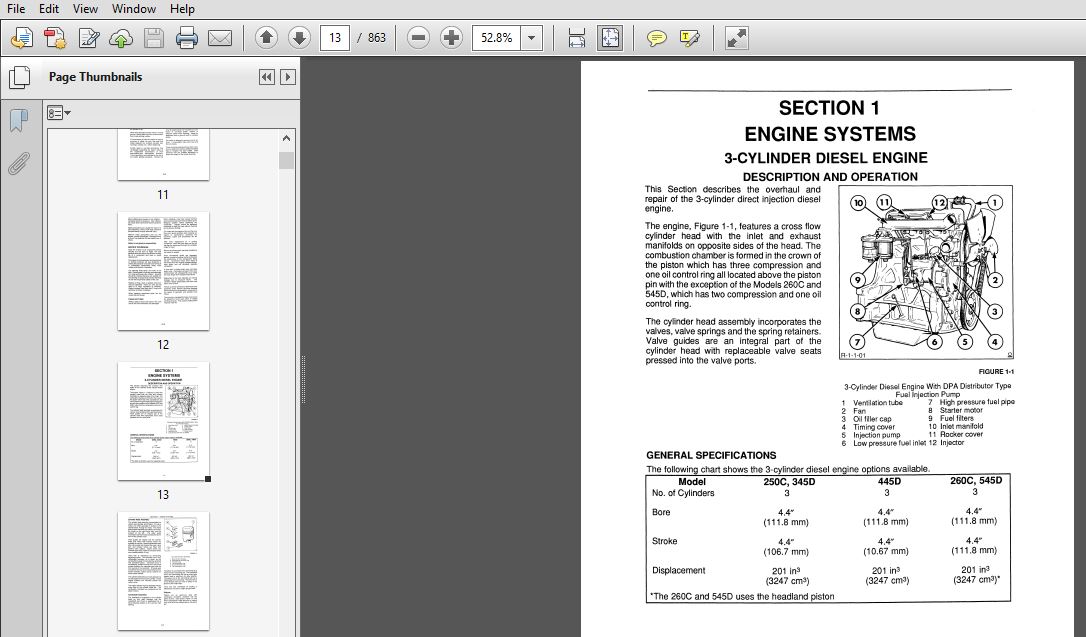Click the Save floppy disk icon
1086x637 pixels.
click(x=154, y=38)
